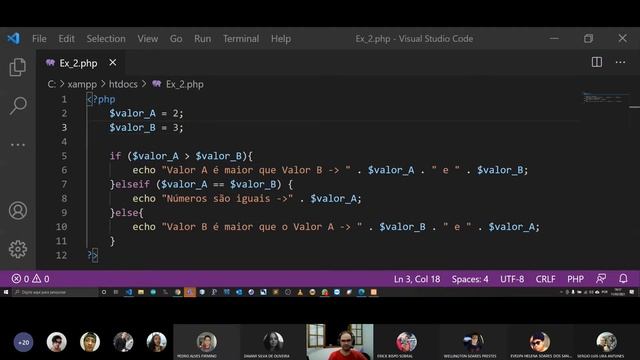Open Task View in taskbar
The image size is (640, 360).
[x=116, y=292]
